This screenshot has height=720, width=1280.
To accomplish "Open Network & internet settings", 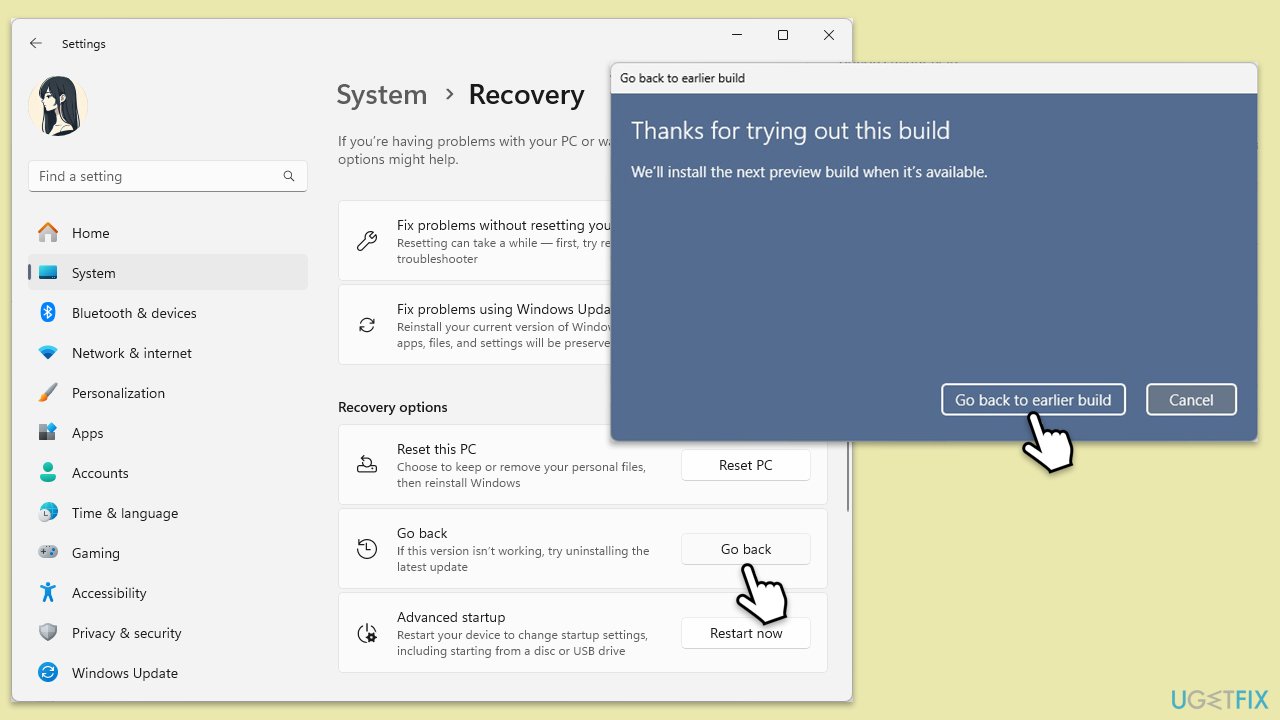I will point(132,353).
